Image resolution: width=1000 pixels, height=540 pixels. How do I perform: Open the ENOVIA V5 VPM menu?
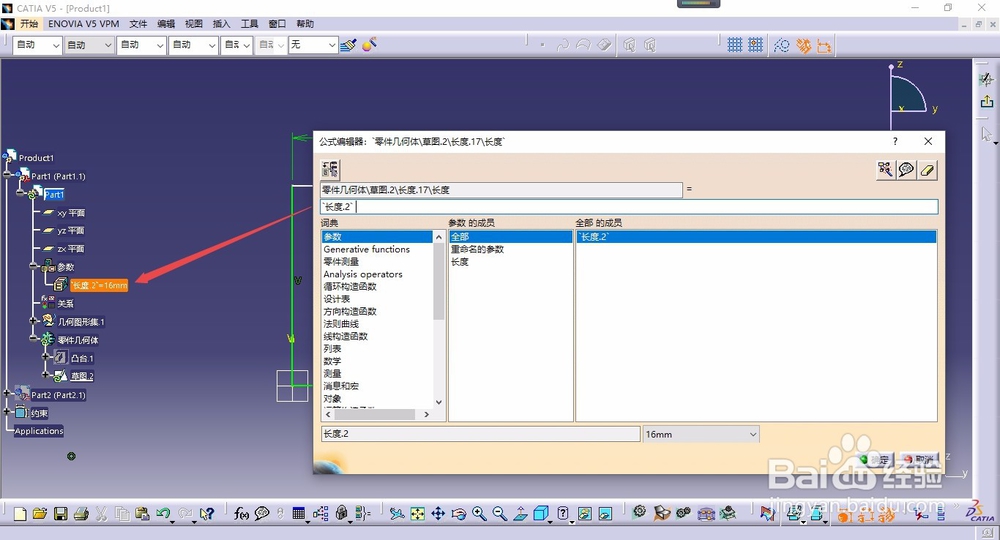84,24
